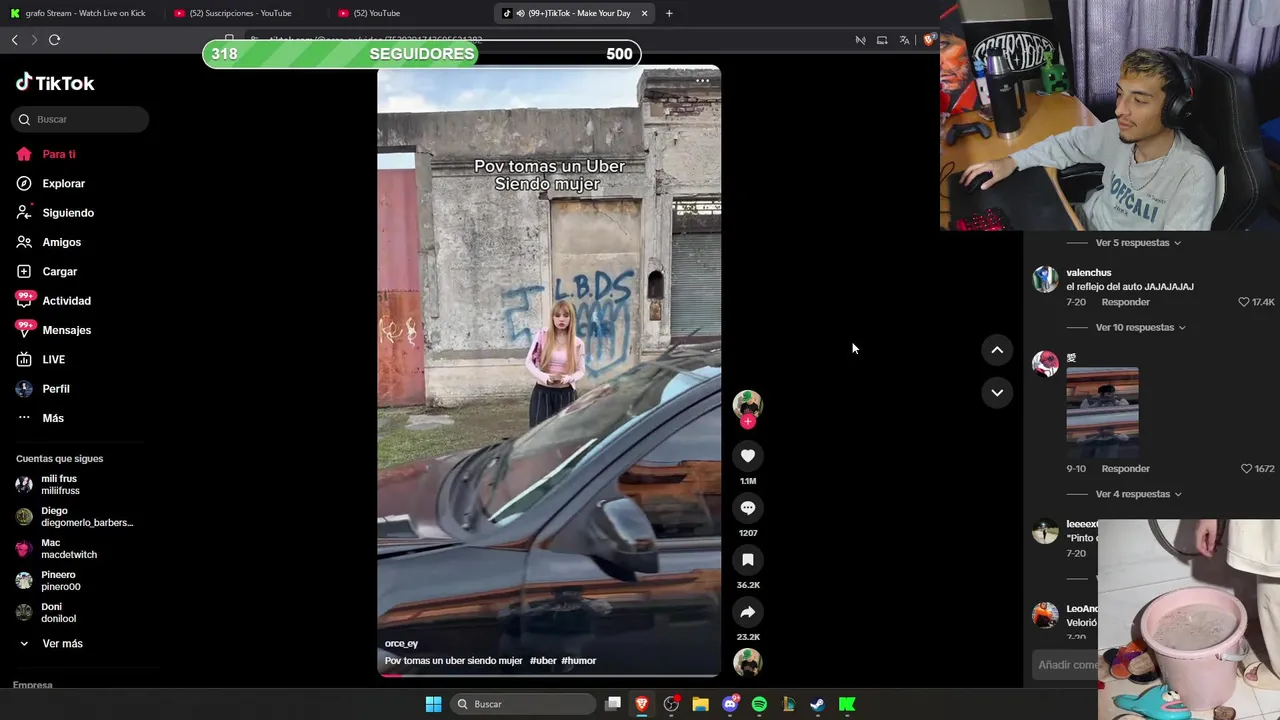Open Explorar in TikTok sidebar

click(x=63, y=183)
